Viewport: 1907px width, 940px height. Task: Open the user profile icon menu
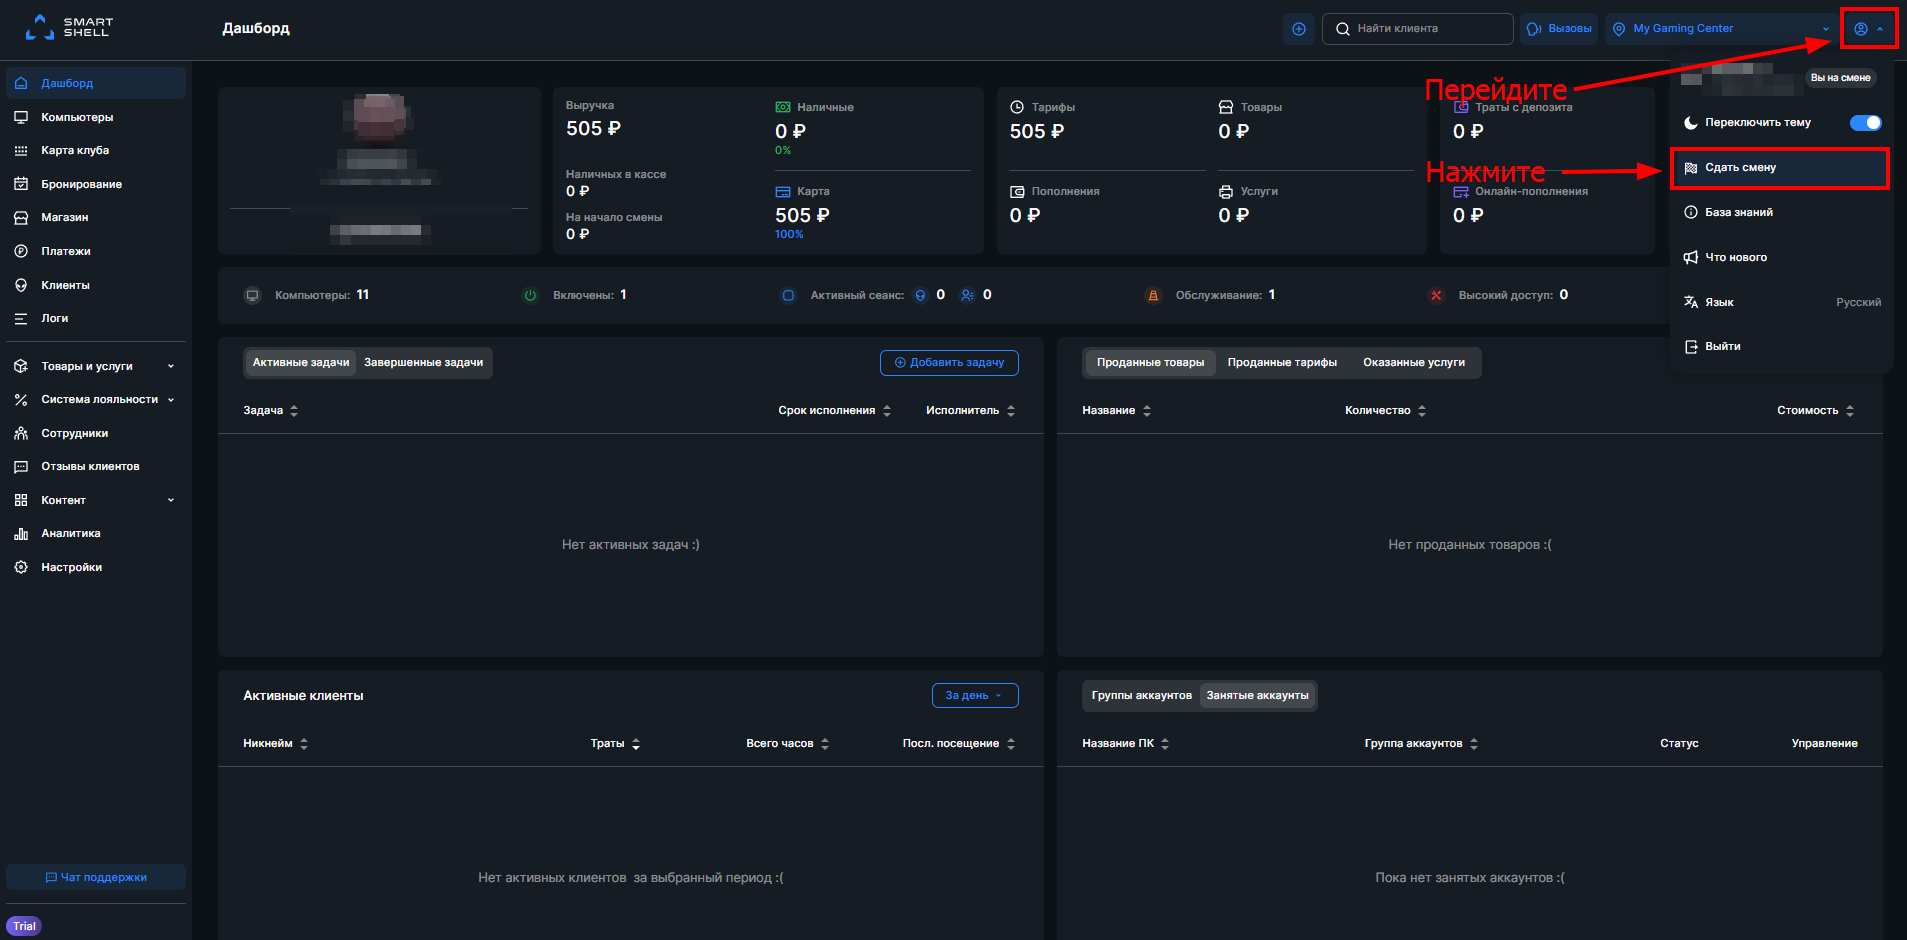click(x=1868, y=29)
